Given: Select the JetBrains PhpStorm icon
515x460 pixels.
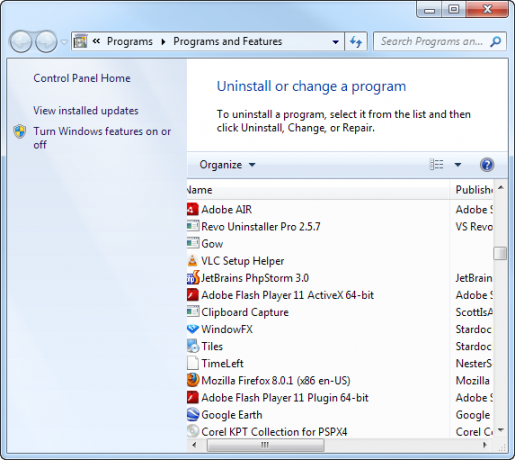Looking at the screenshot, I should tap(193, 278).
